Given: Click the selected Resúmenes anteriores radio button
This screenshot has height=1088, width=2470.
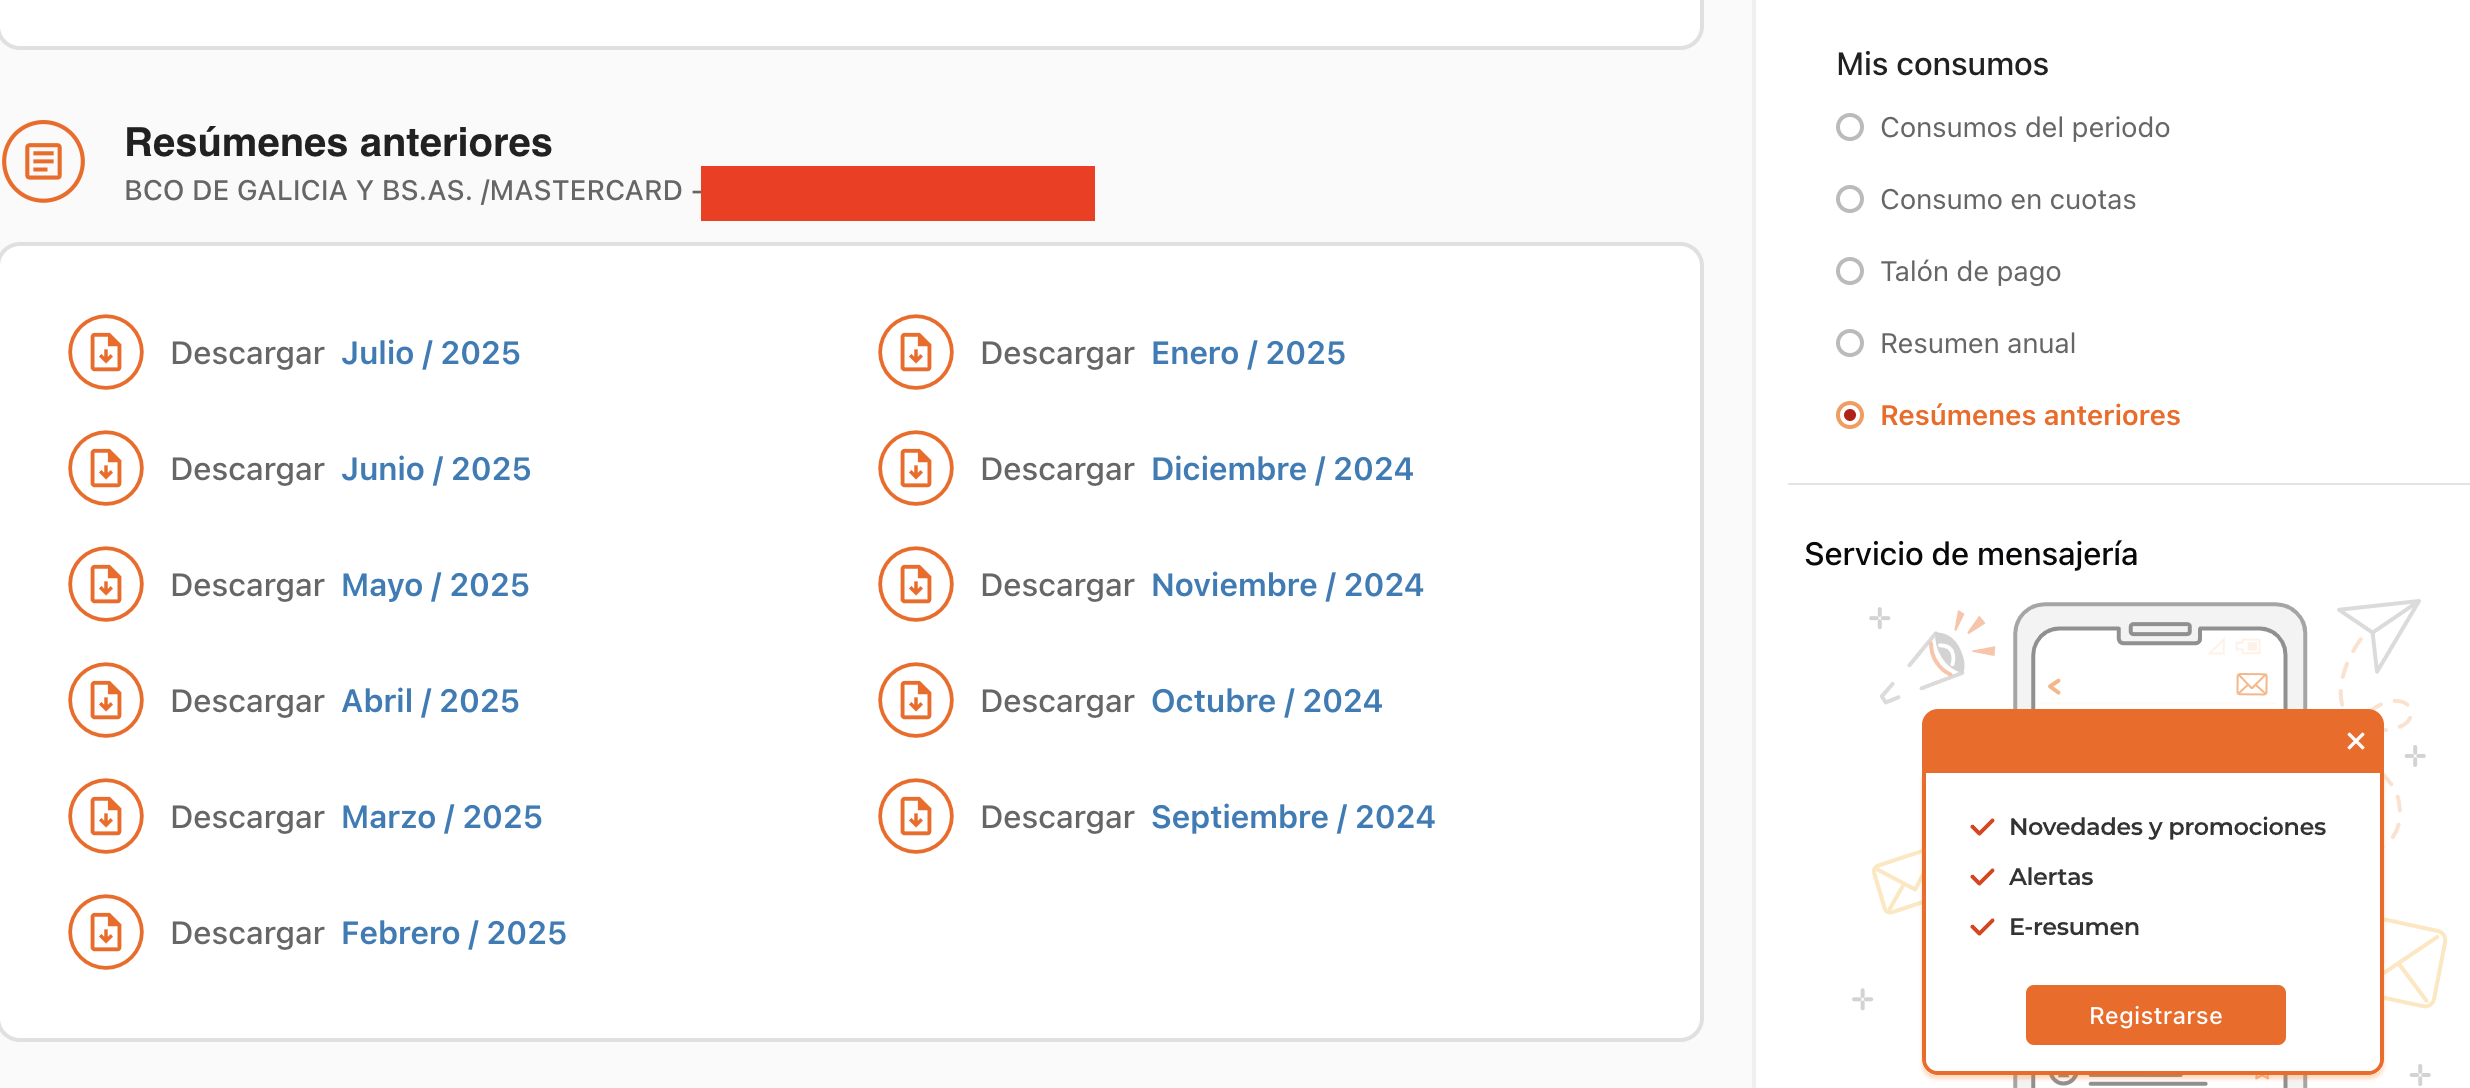Looking at the screenshot, I should pos(1850,415).
